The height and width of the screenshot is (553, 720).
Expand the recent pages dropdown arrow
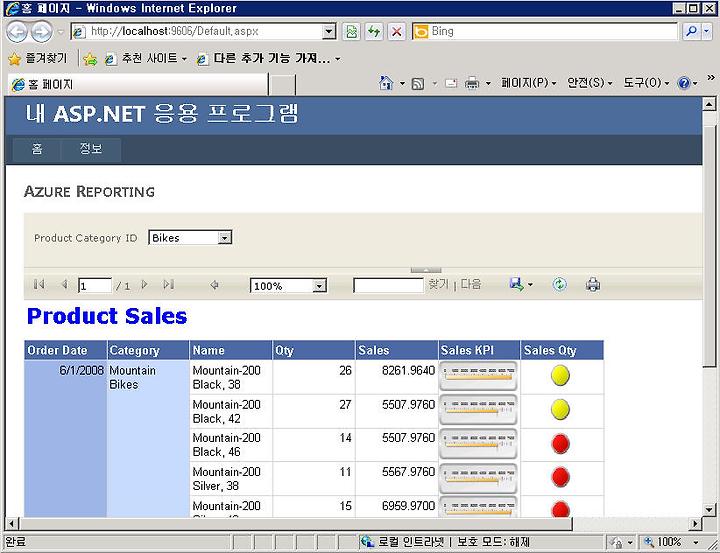(x=60, y=32)
